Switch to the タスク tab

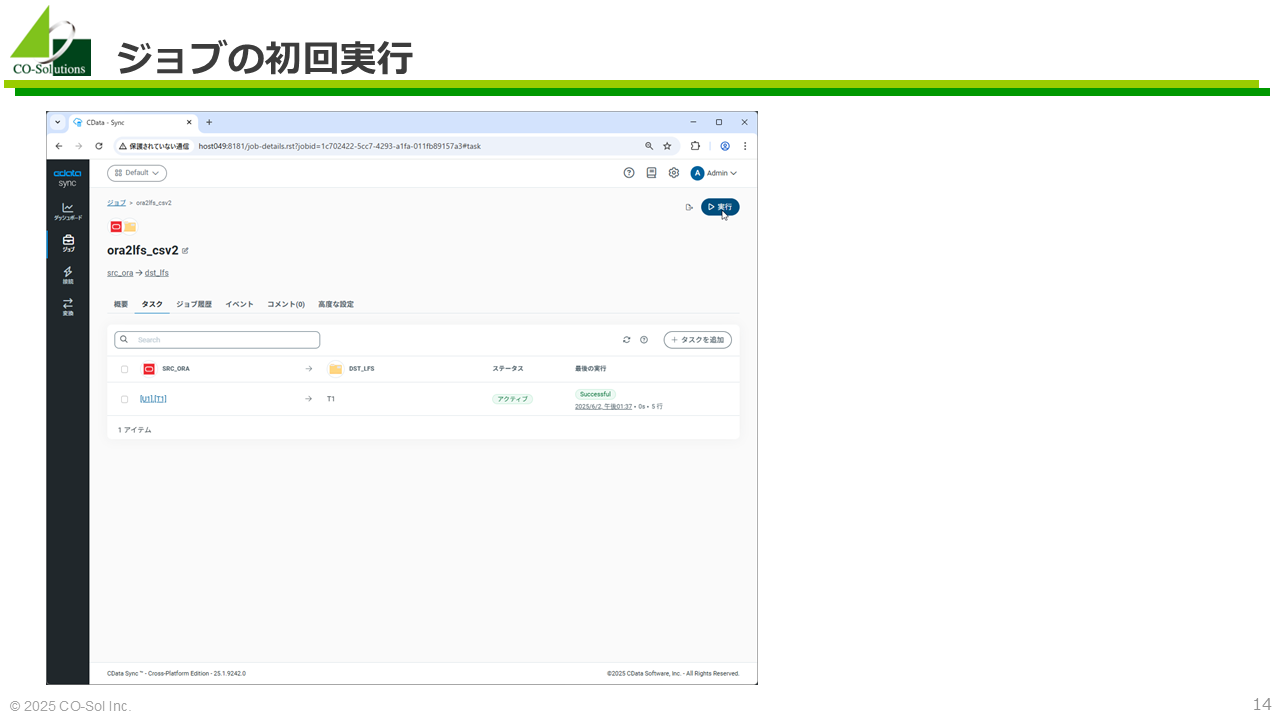152,304
